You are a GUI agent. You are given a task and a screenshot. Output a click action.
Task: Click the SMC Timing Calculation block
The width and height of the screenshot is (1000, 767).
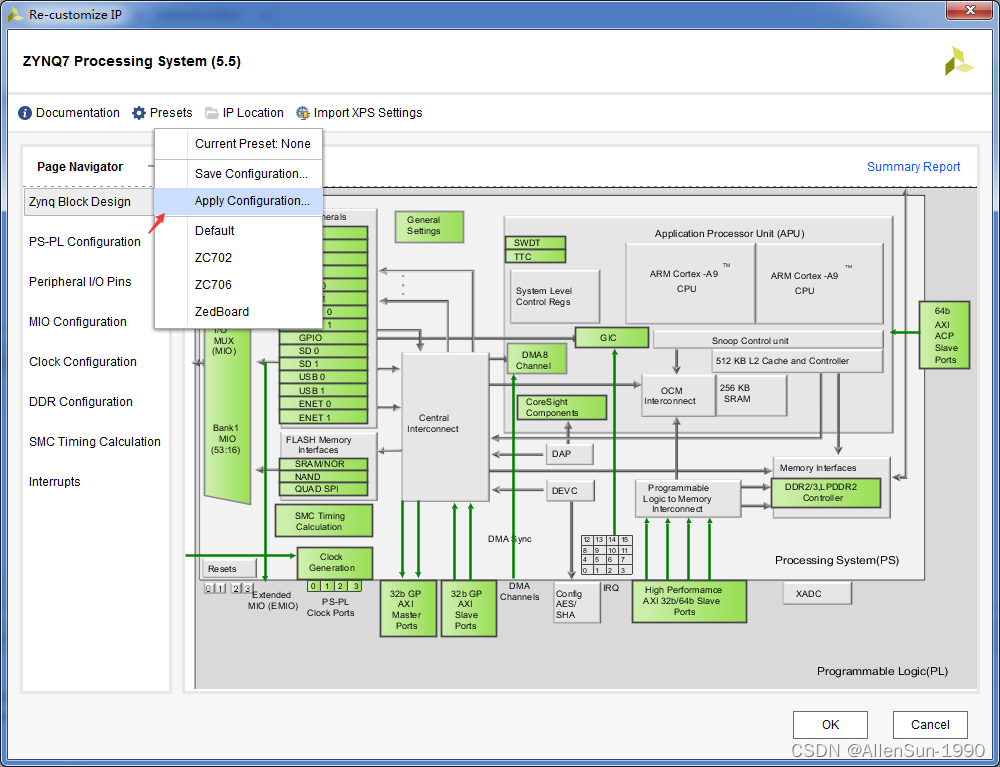click(x=324, y=520)
